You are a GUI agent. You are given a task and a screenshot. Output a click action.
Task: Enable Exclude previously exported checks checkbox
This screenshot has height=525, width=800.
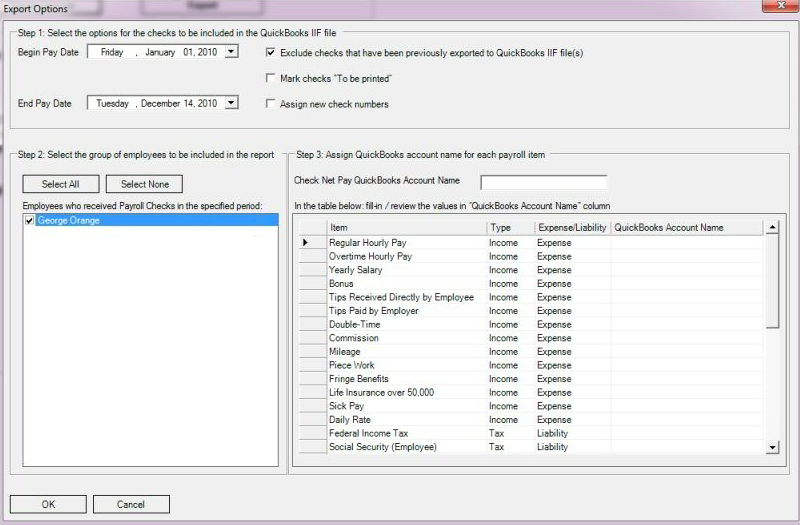[270, 53]
